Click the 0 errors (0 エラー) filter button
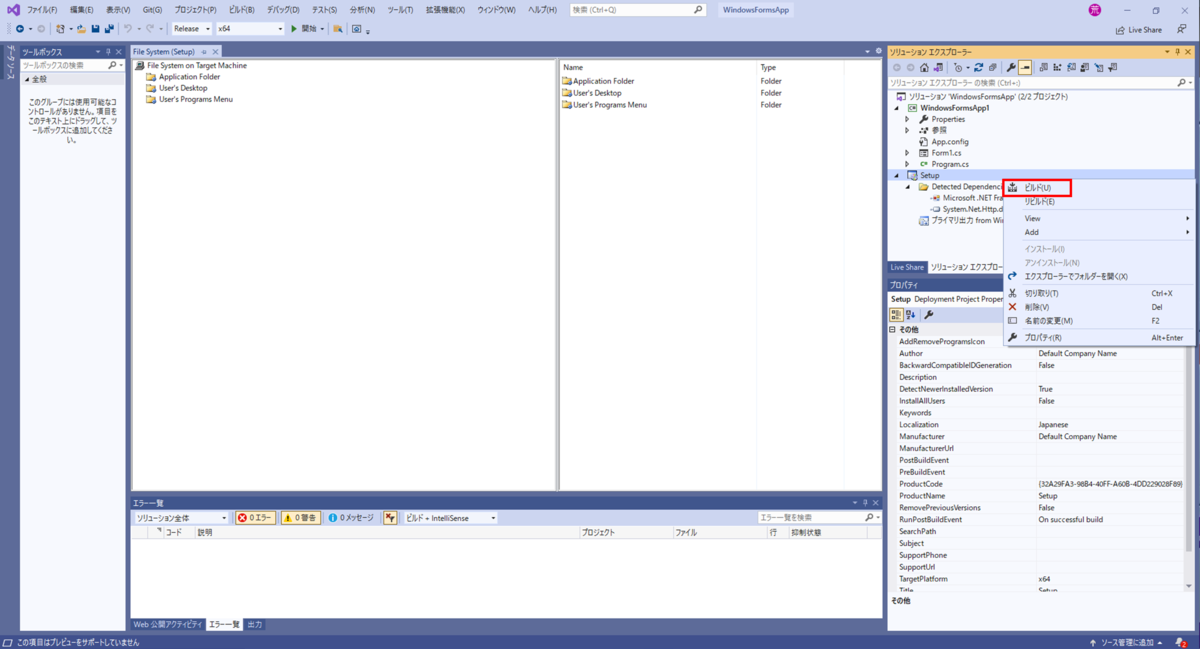Image resolution: width=1200 pixels, height=649 pixels. pyautogui.click(x=256, y=518)
